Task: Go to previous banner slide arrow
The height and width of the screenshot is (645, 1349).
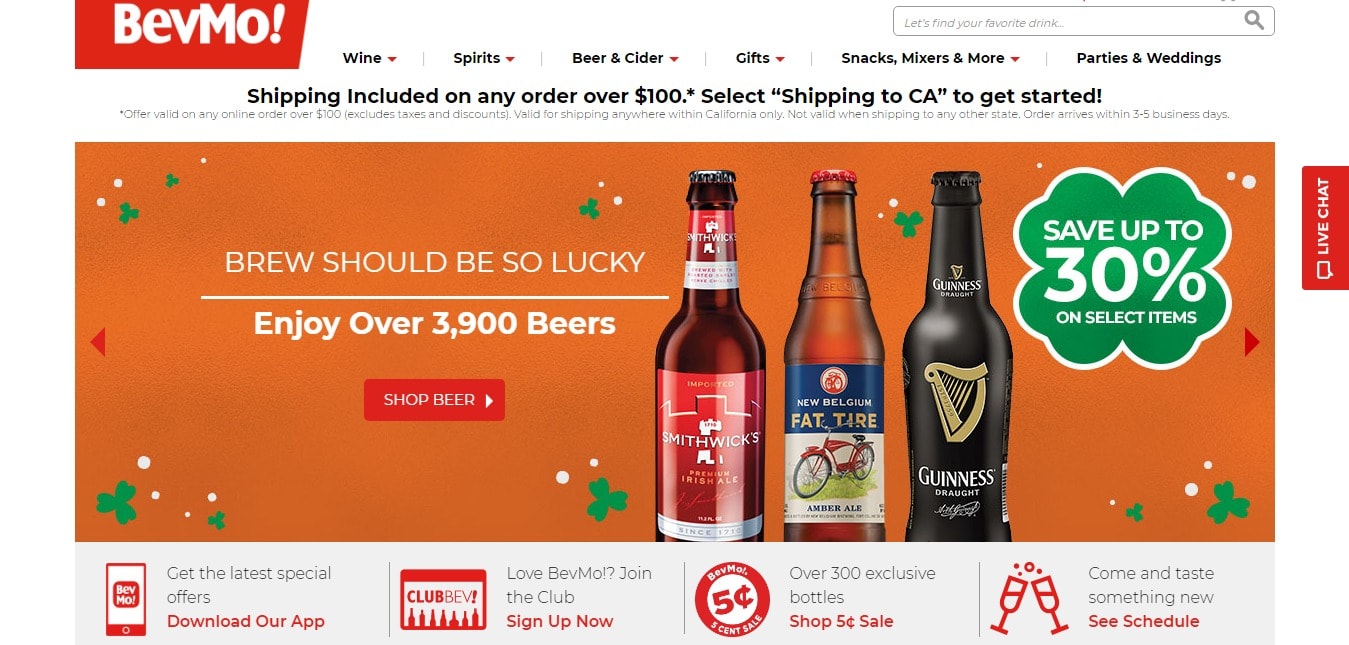Action: click(x=98, y=342)
